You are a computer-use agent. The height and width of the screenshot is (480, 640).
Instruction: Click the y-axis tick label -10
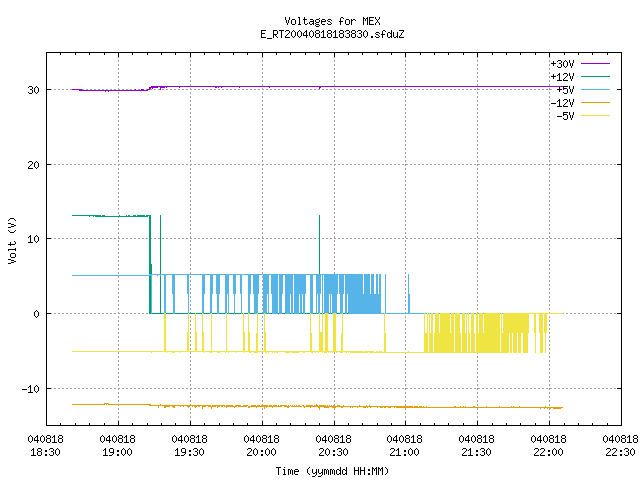point(31,389)
